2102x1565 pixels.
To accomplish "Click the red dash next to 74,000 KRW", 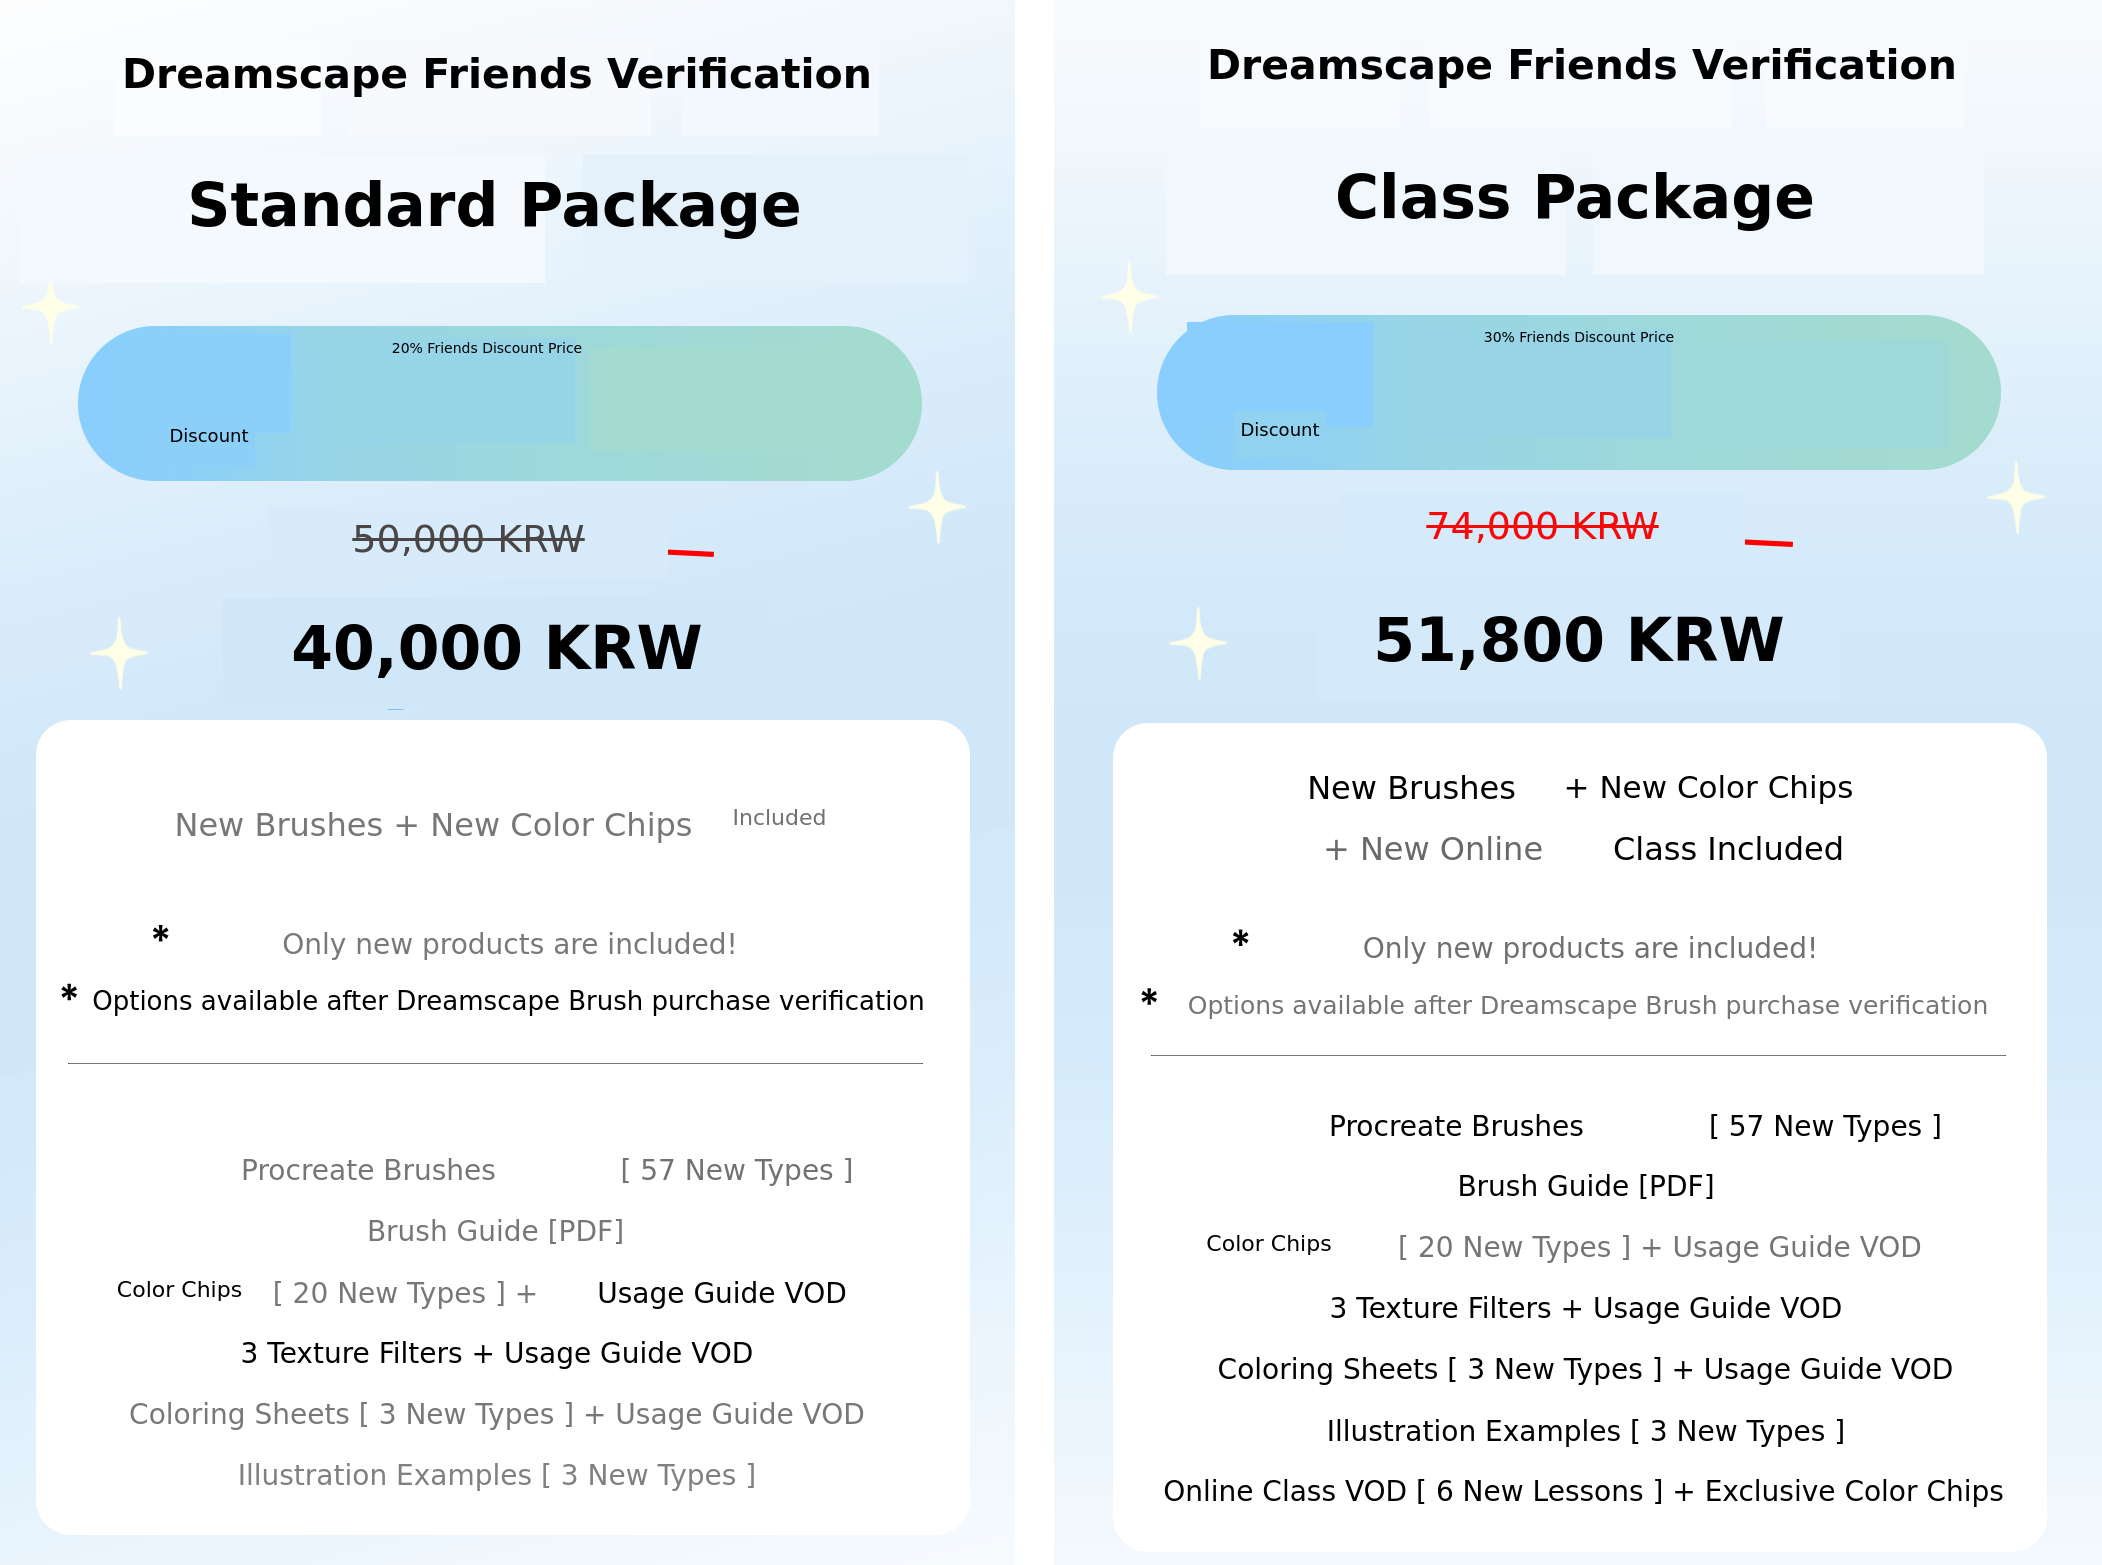I will tap(1768, 543).
